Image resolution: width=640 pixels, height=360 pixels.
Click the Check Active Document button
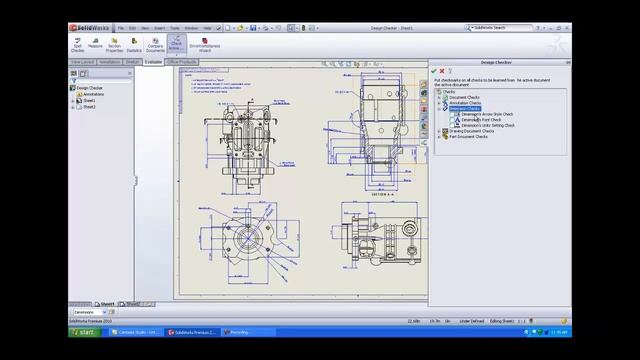(x=176, y=43)
